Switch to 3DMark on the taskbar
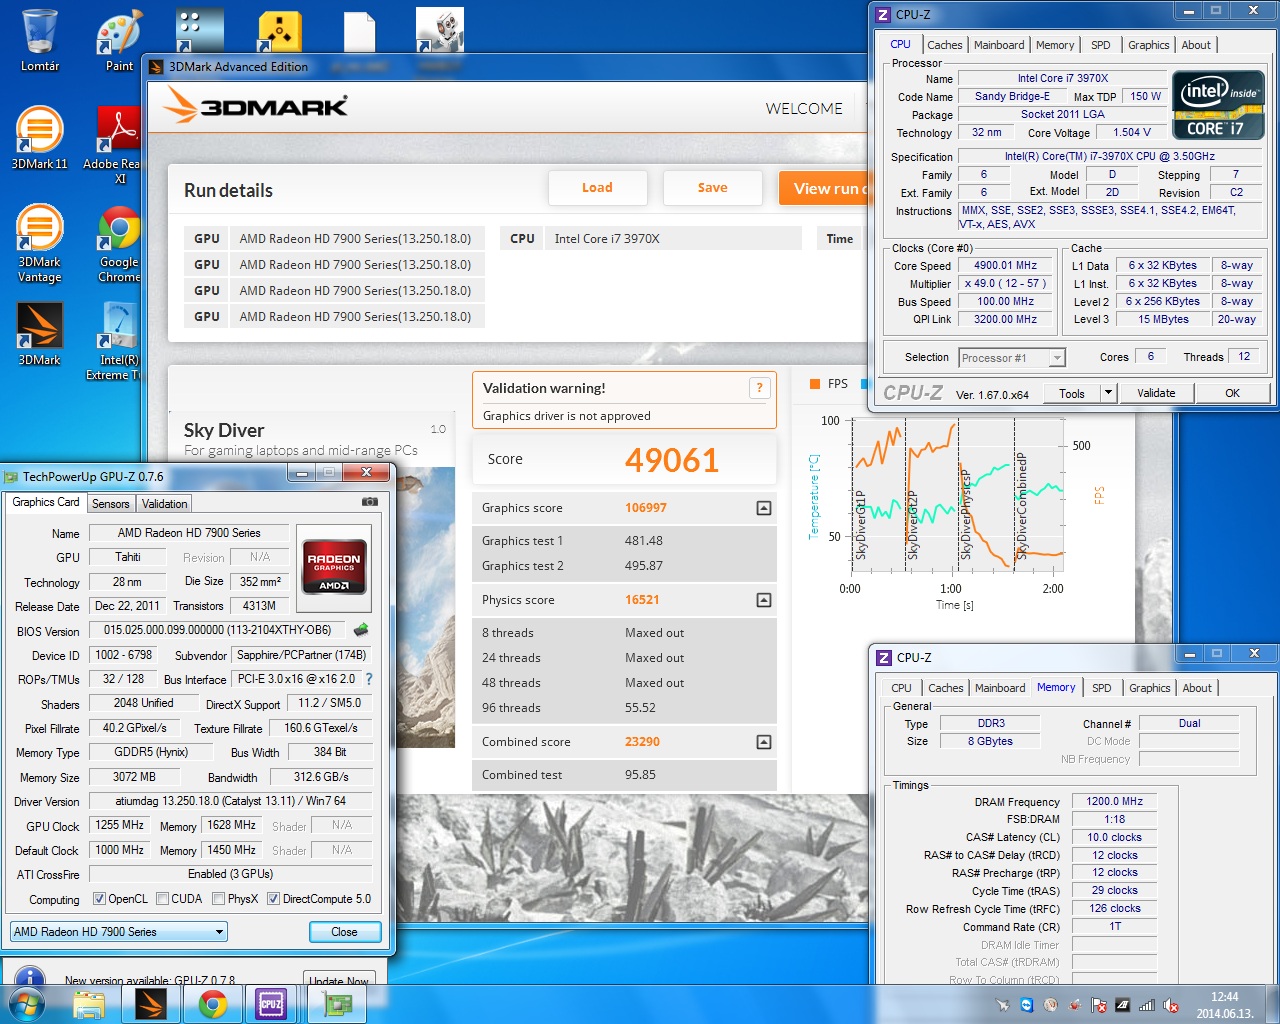This screenshot has height=1024, width=1280. pyautogui.click(x=150, y=1004)
